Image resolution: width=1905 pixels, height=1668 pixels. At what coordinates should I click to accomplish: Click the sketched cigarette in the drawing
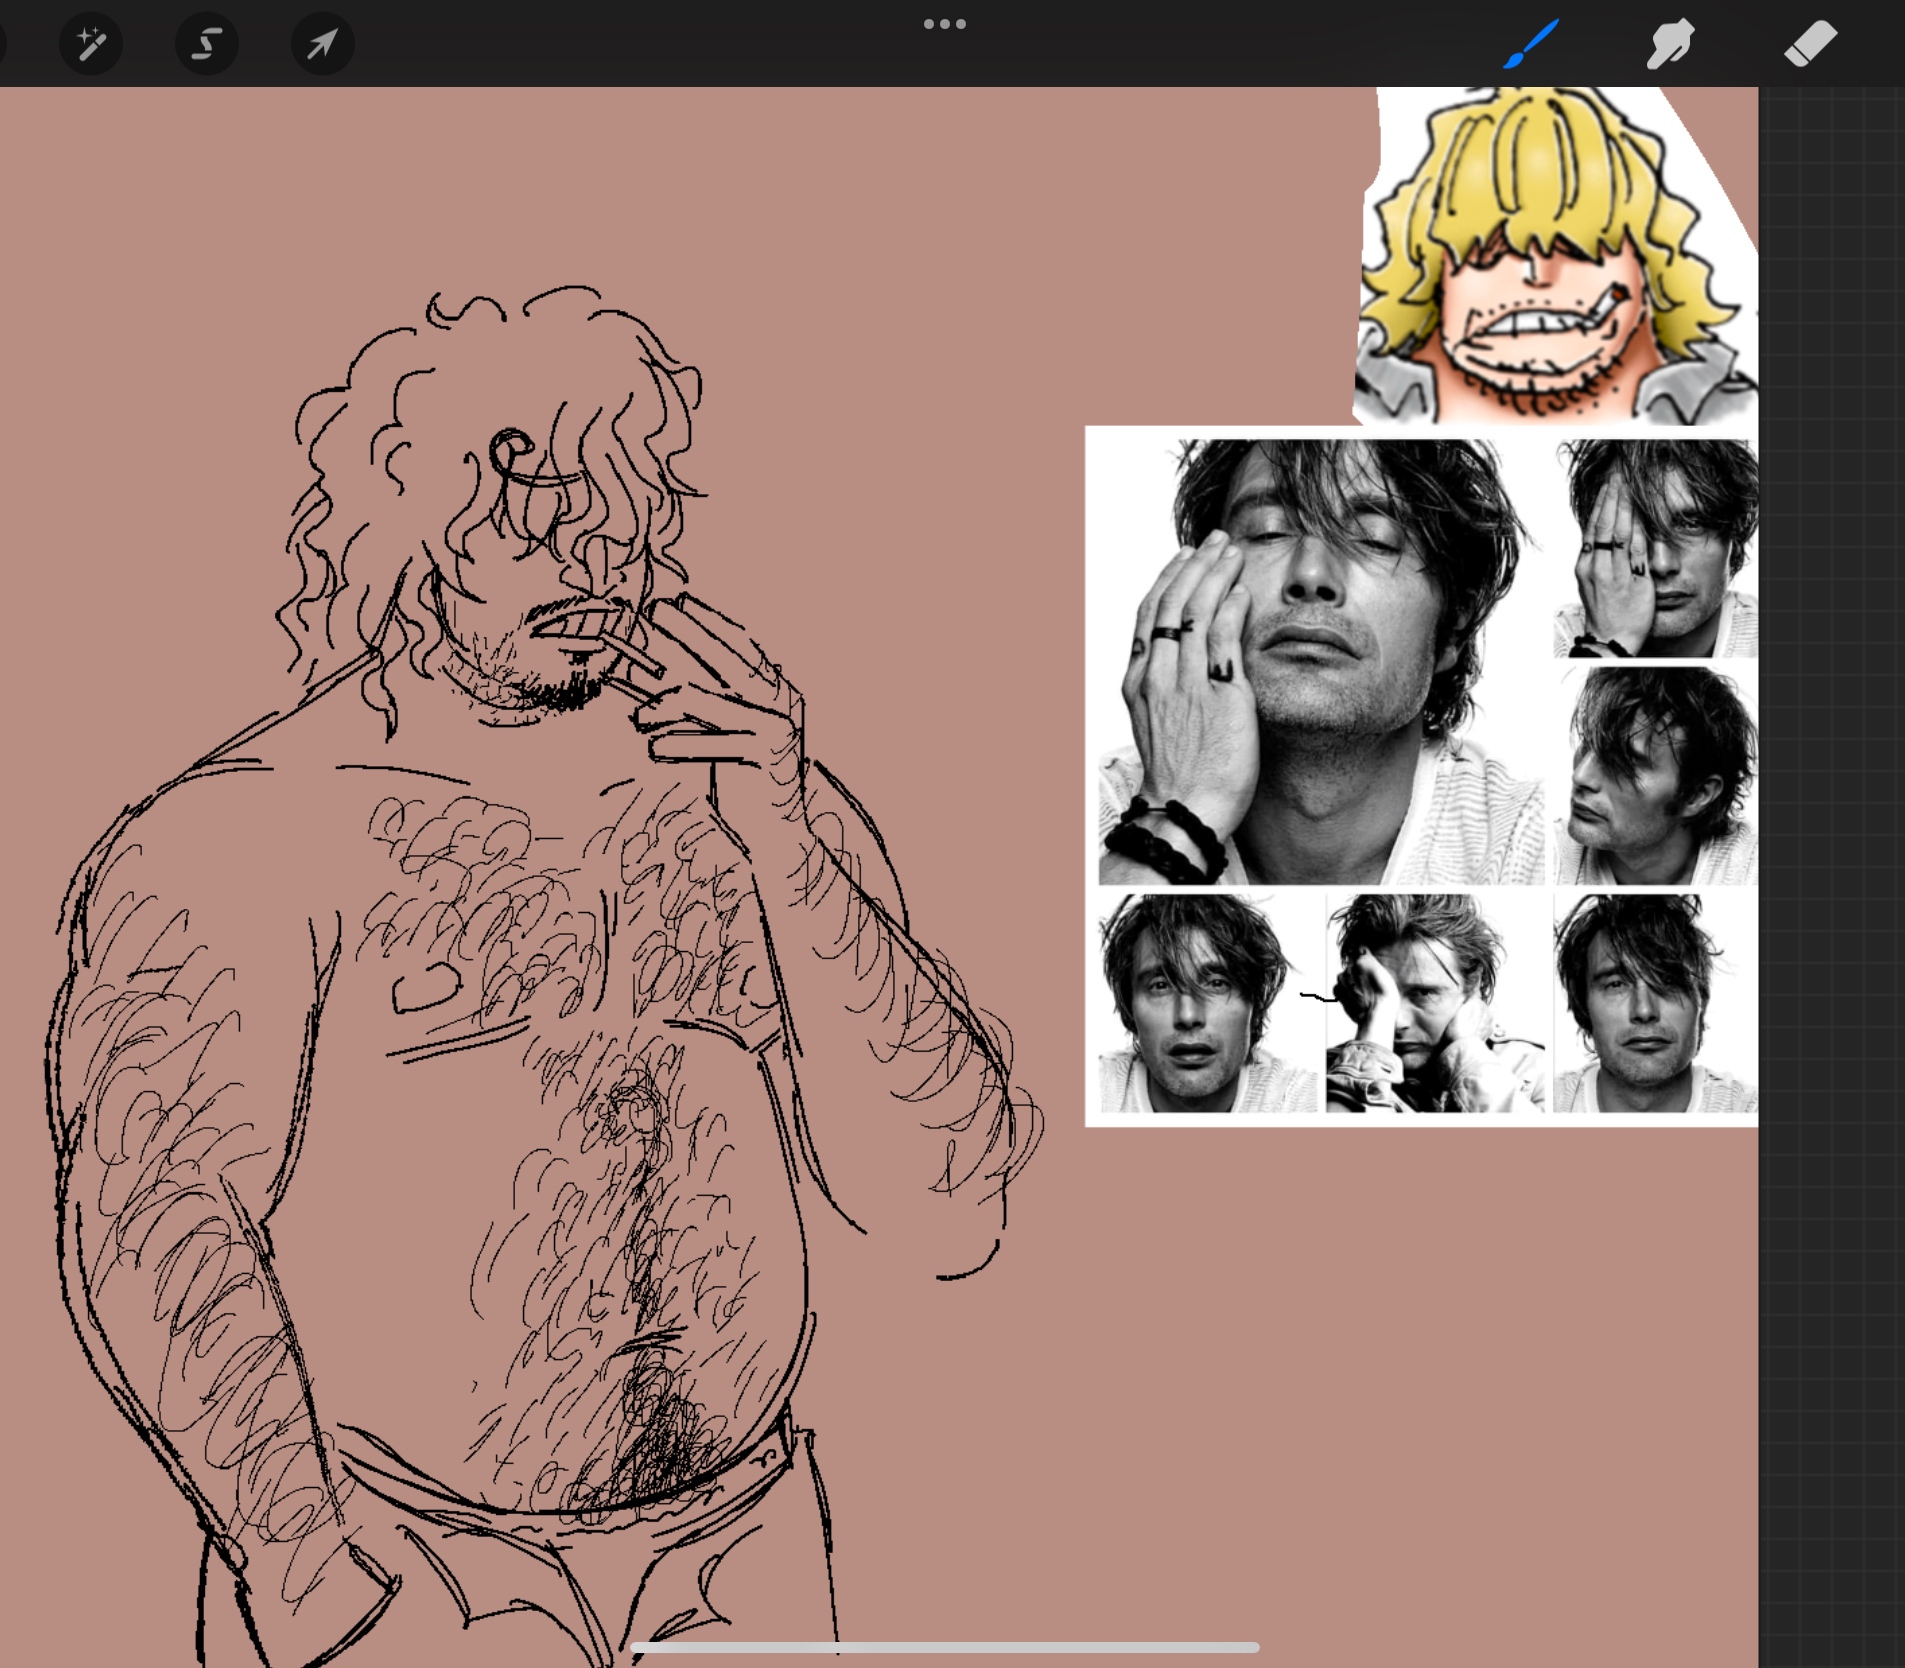(x=638, y=657)
